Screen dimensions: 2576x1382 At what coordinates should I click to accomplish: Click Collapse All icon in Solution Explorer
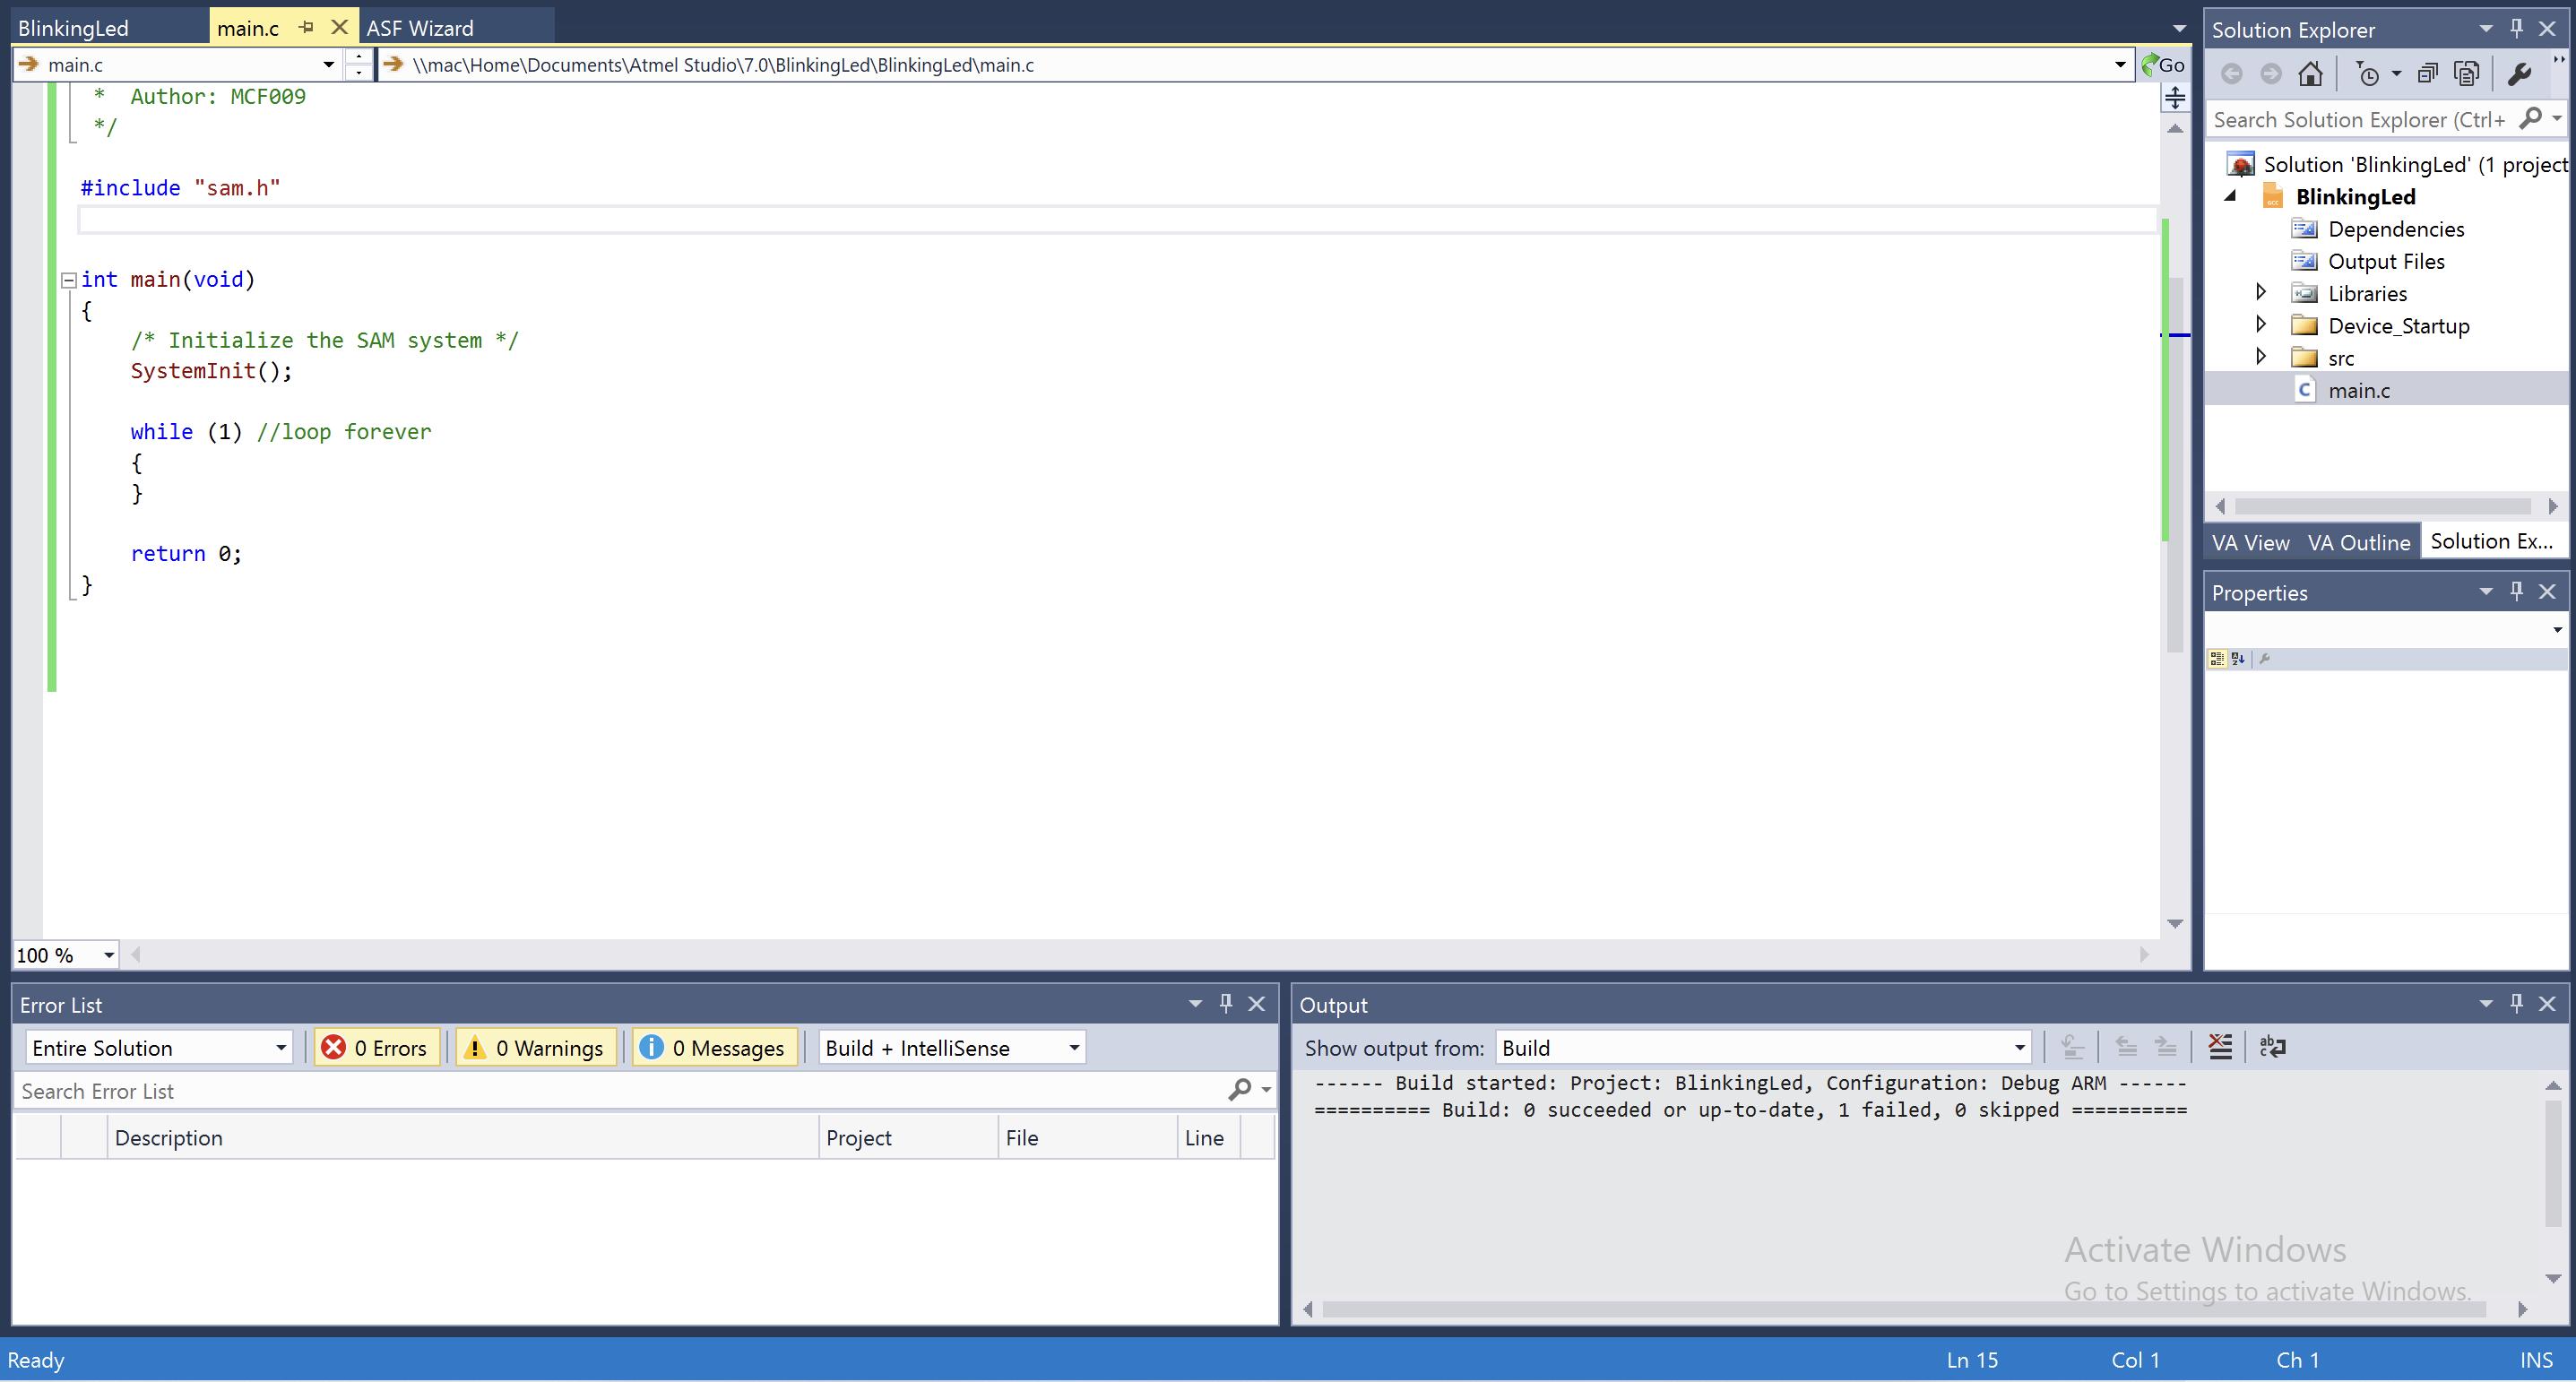[2427, 73]
